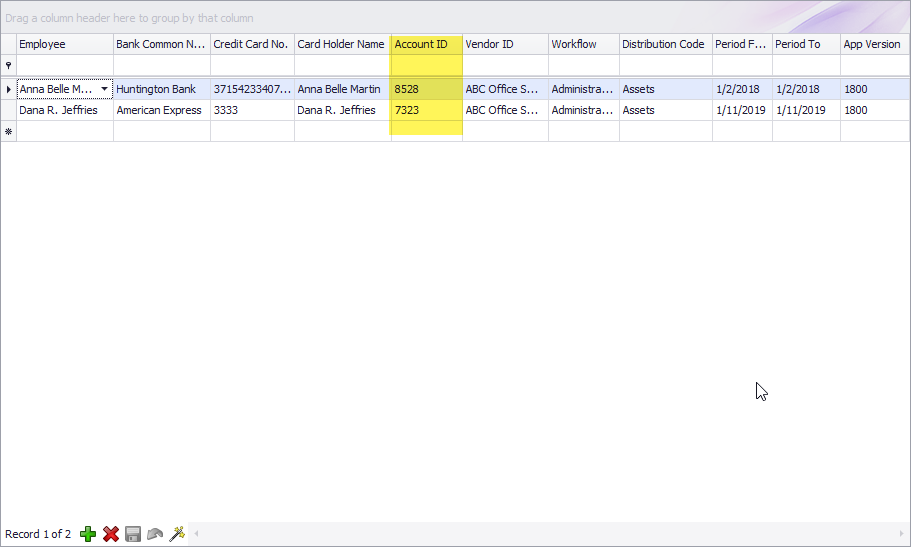Click the magic wand icon
The height and width of the screenshot is (547, 911).
[x=177, y=534]
